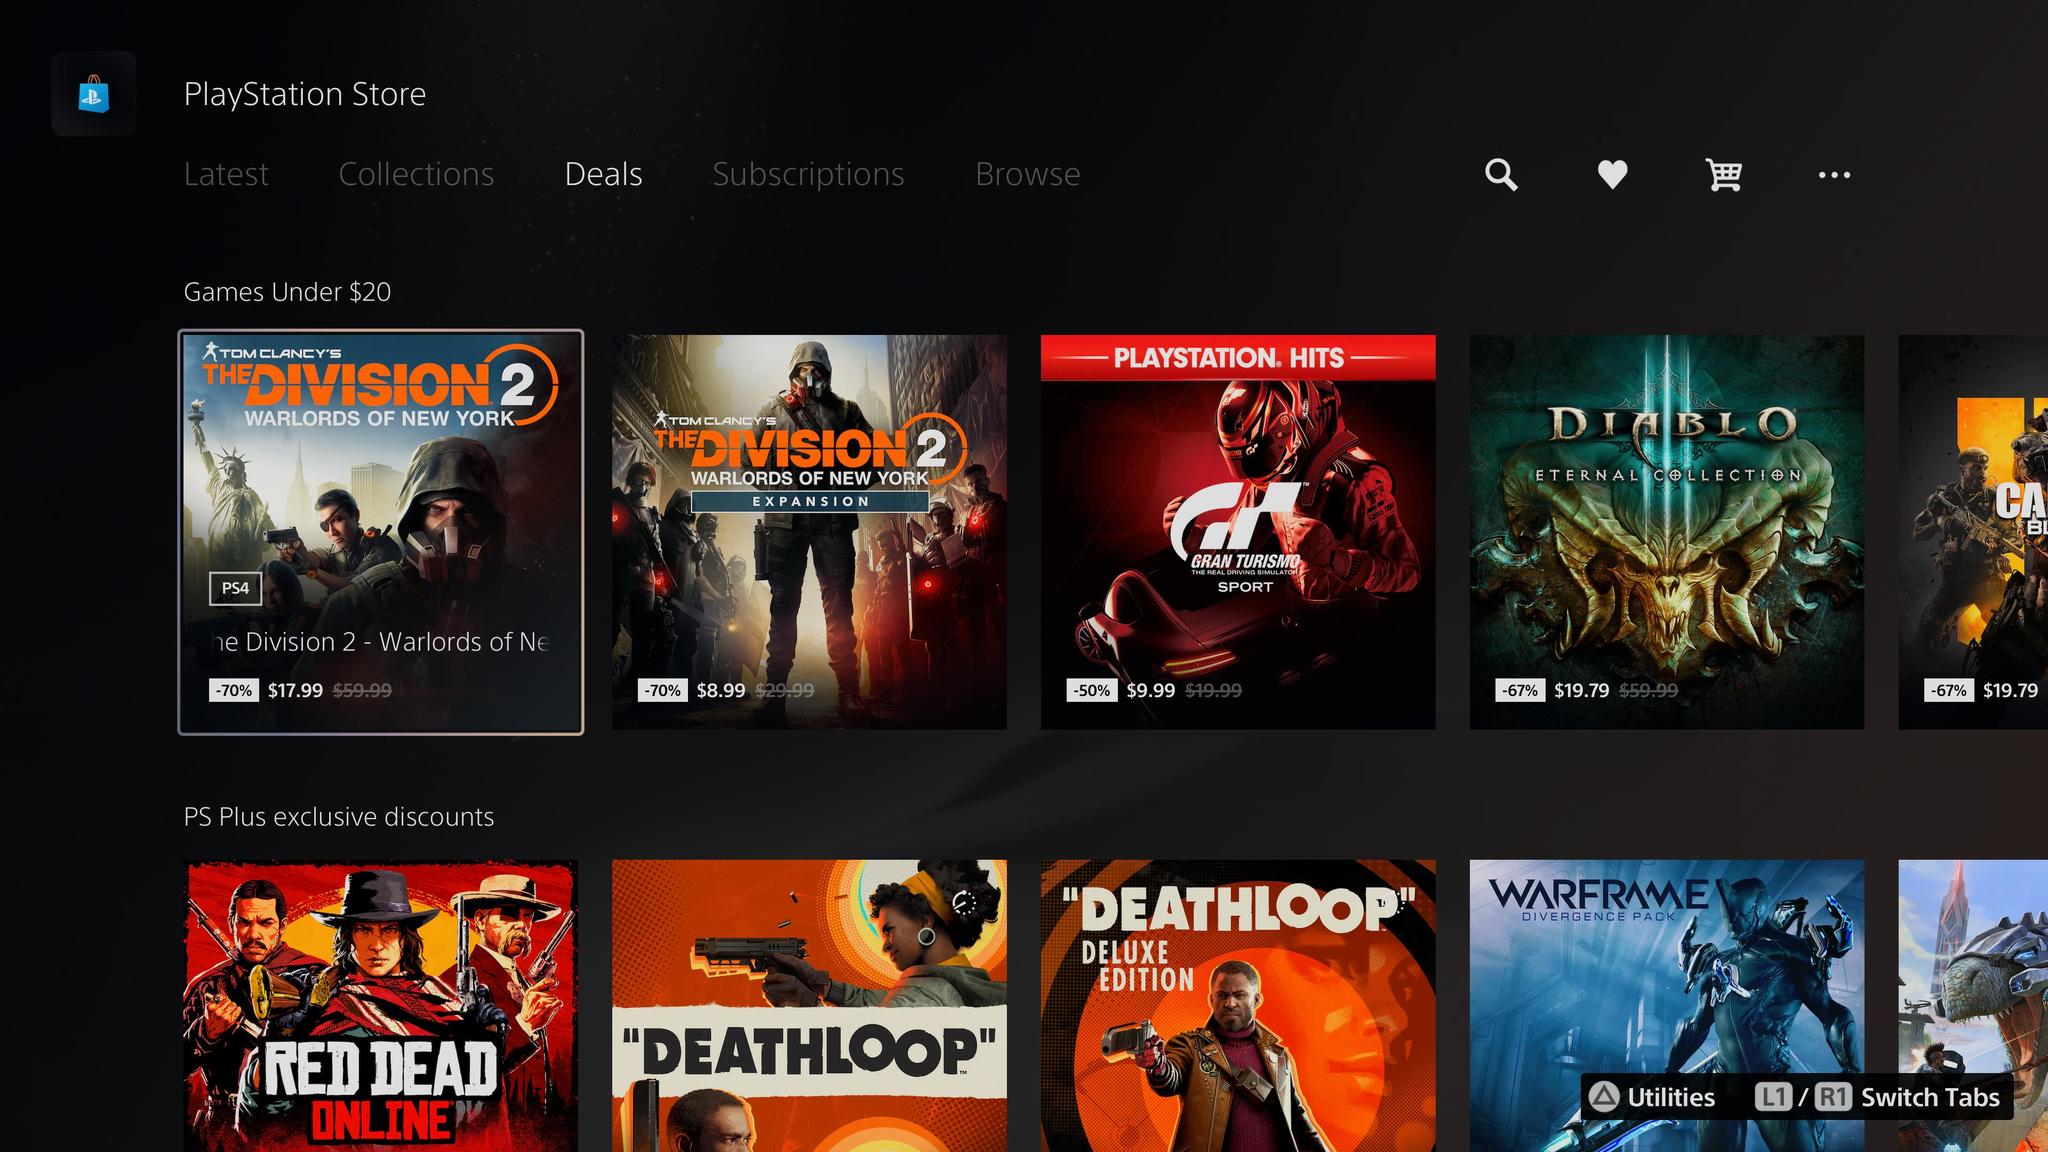Click the struck-through $19.99 price
This screenshot has height=1152, width=2048.
(1213, 690)
